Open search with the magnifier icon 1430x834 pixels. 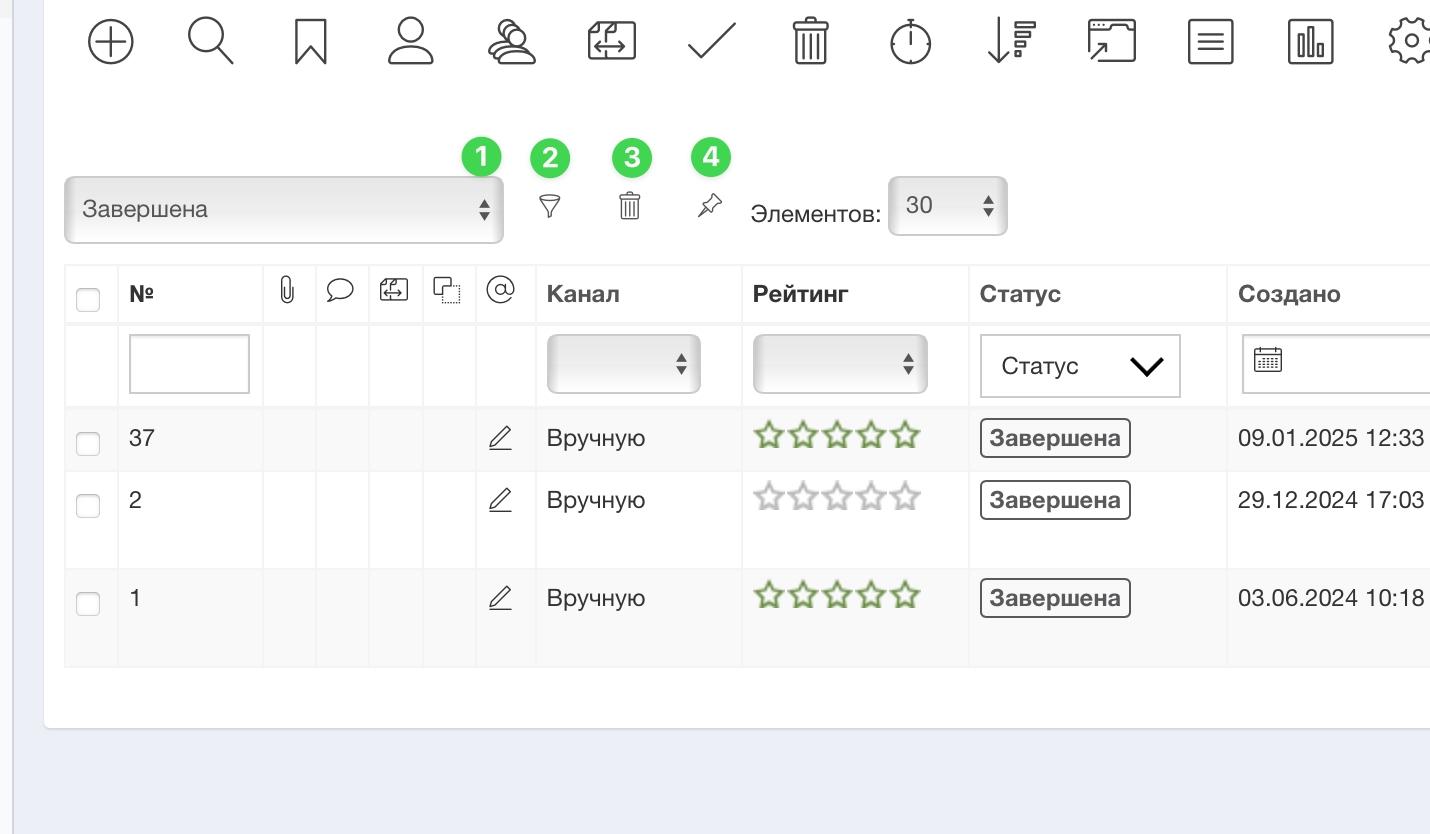[x=210, y=42]
